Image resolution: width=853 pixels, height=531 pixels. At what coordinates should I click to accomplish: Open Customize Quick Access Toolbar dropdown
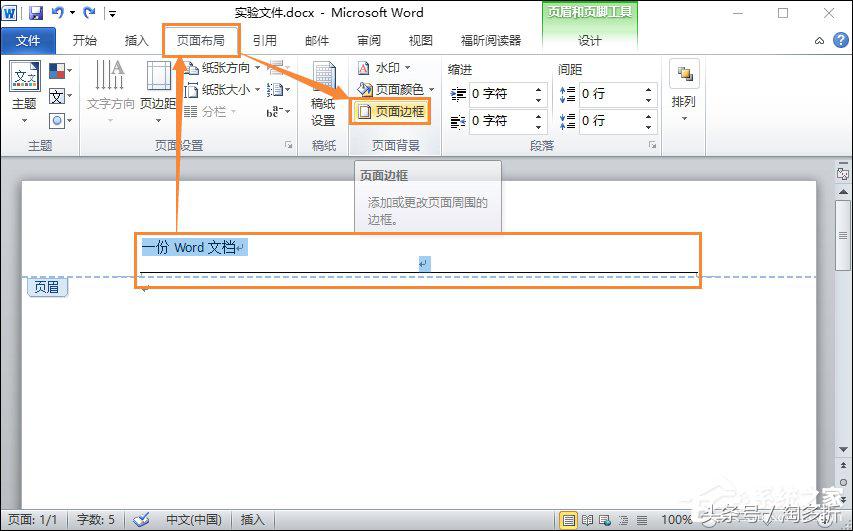pos(111,13)
